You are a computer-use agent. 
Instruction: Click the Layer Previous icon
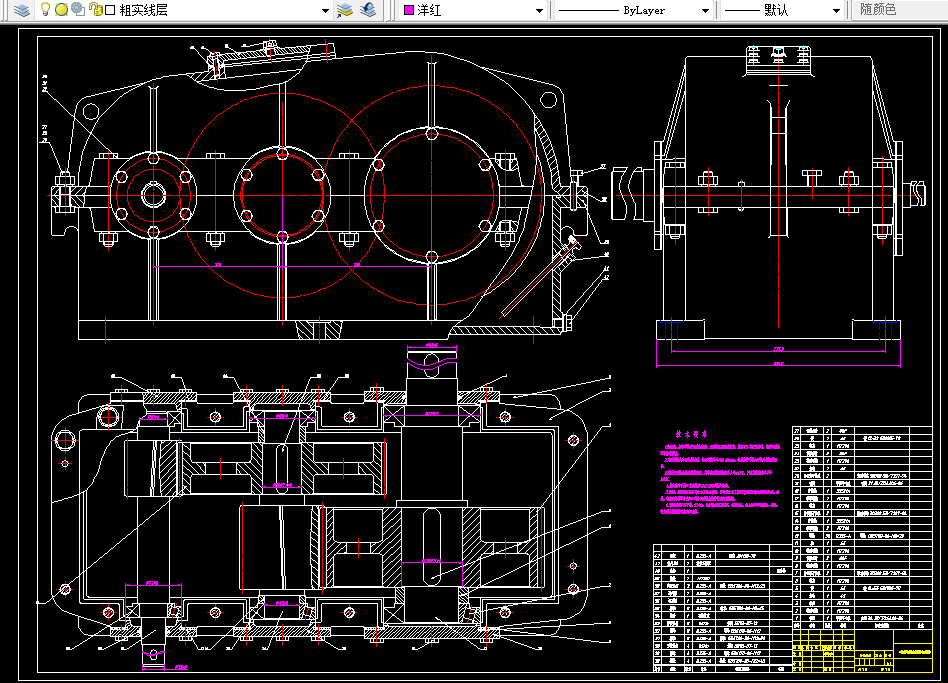[368, 10]
